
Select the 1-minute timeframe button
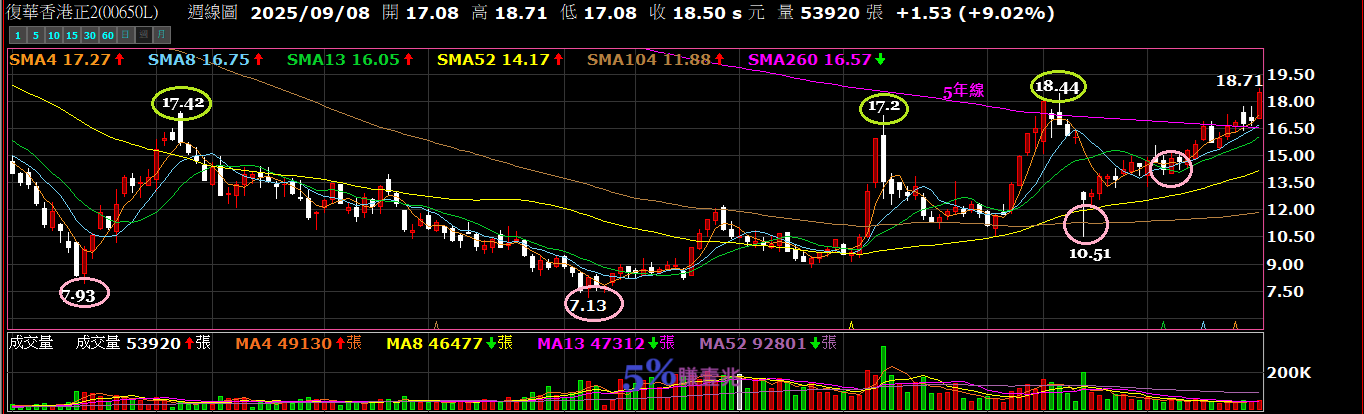pos(16,35)
